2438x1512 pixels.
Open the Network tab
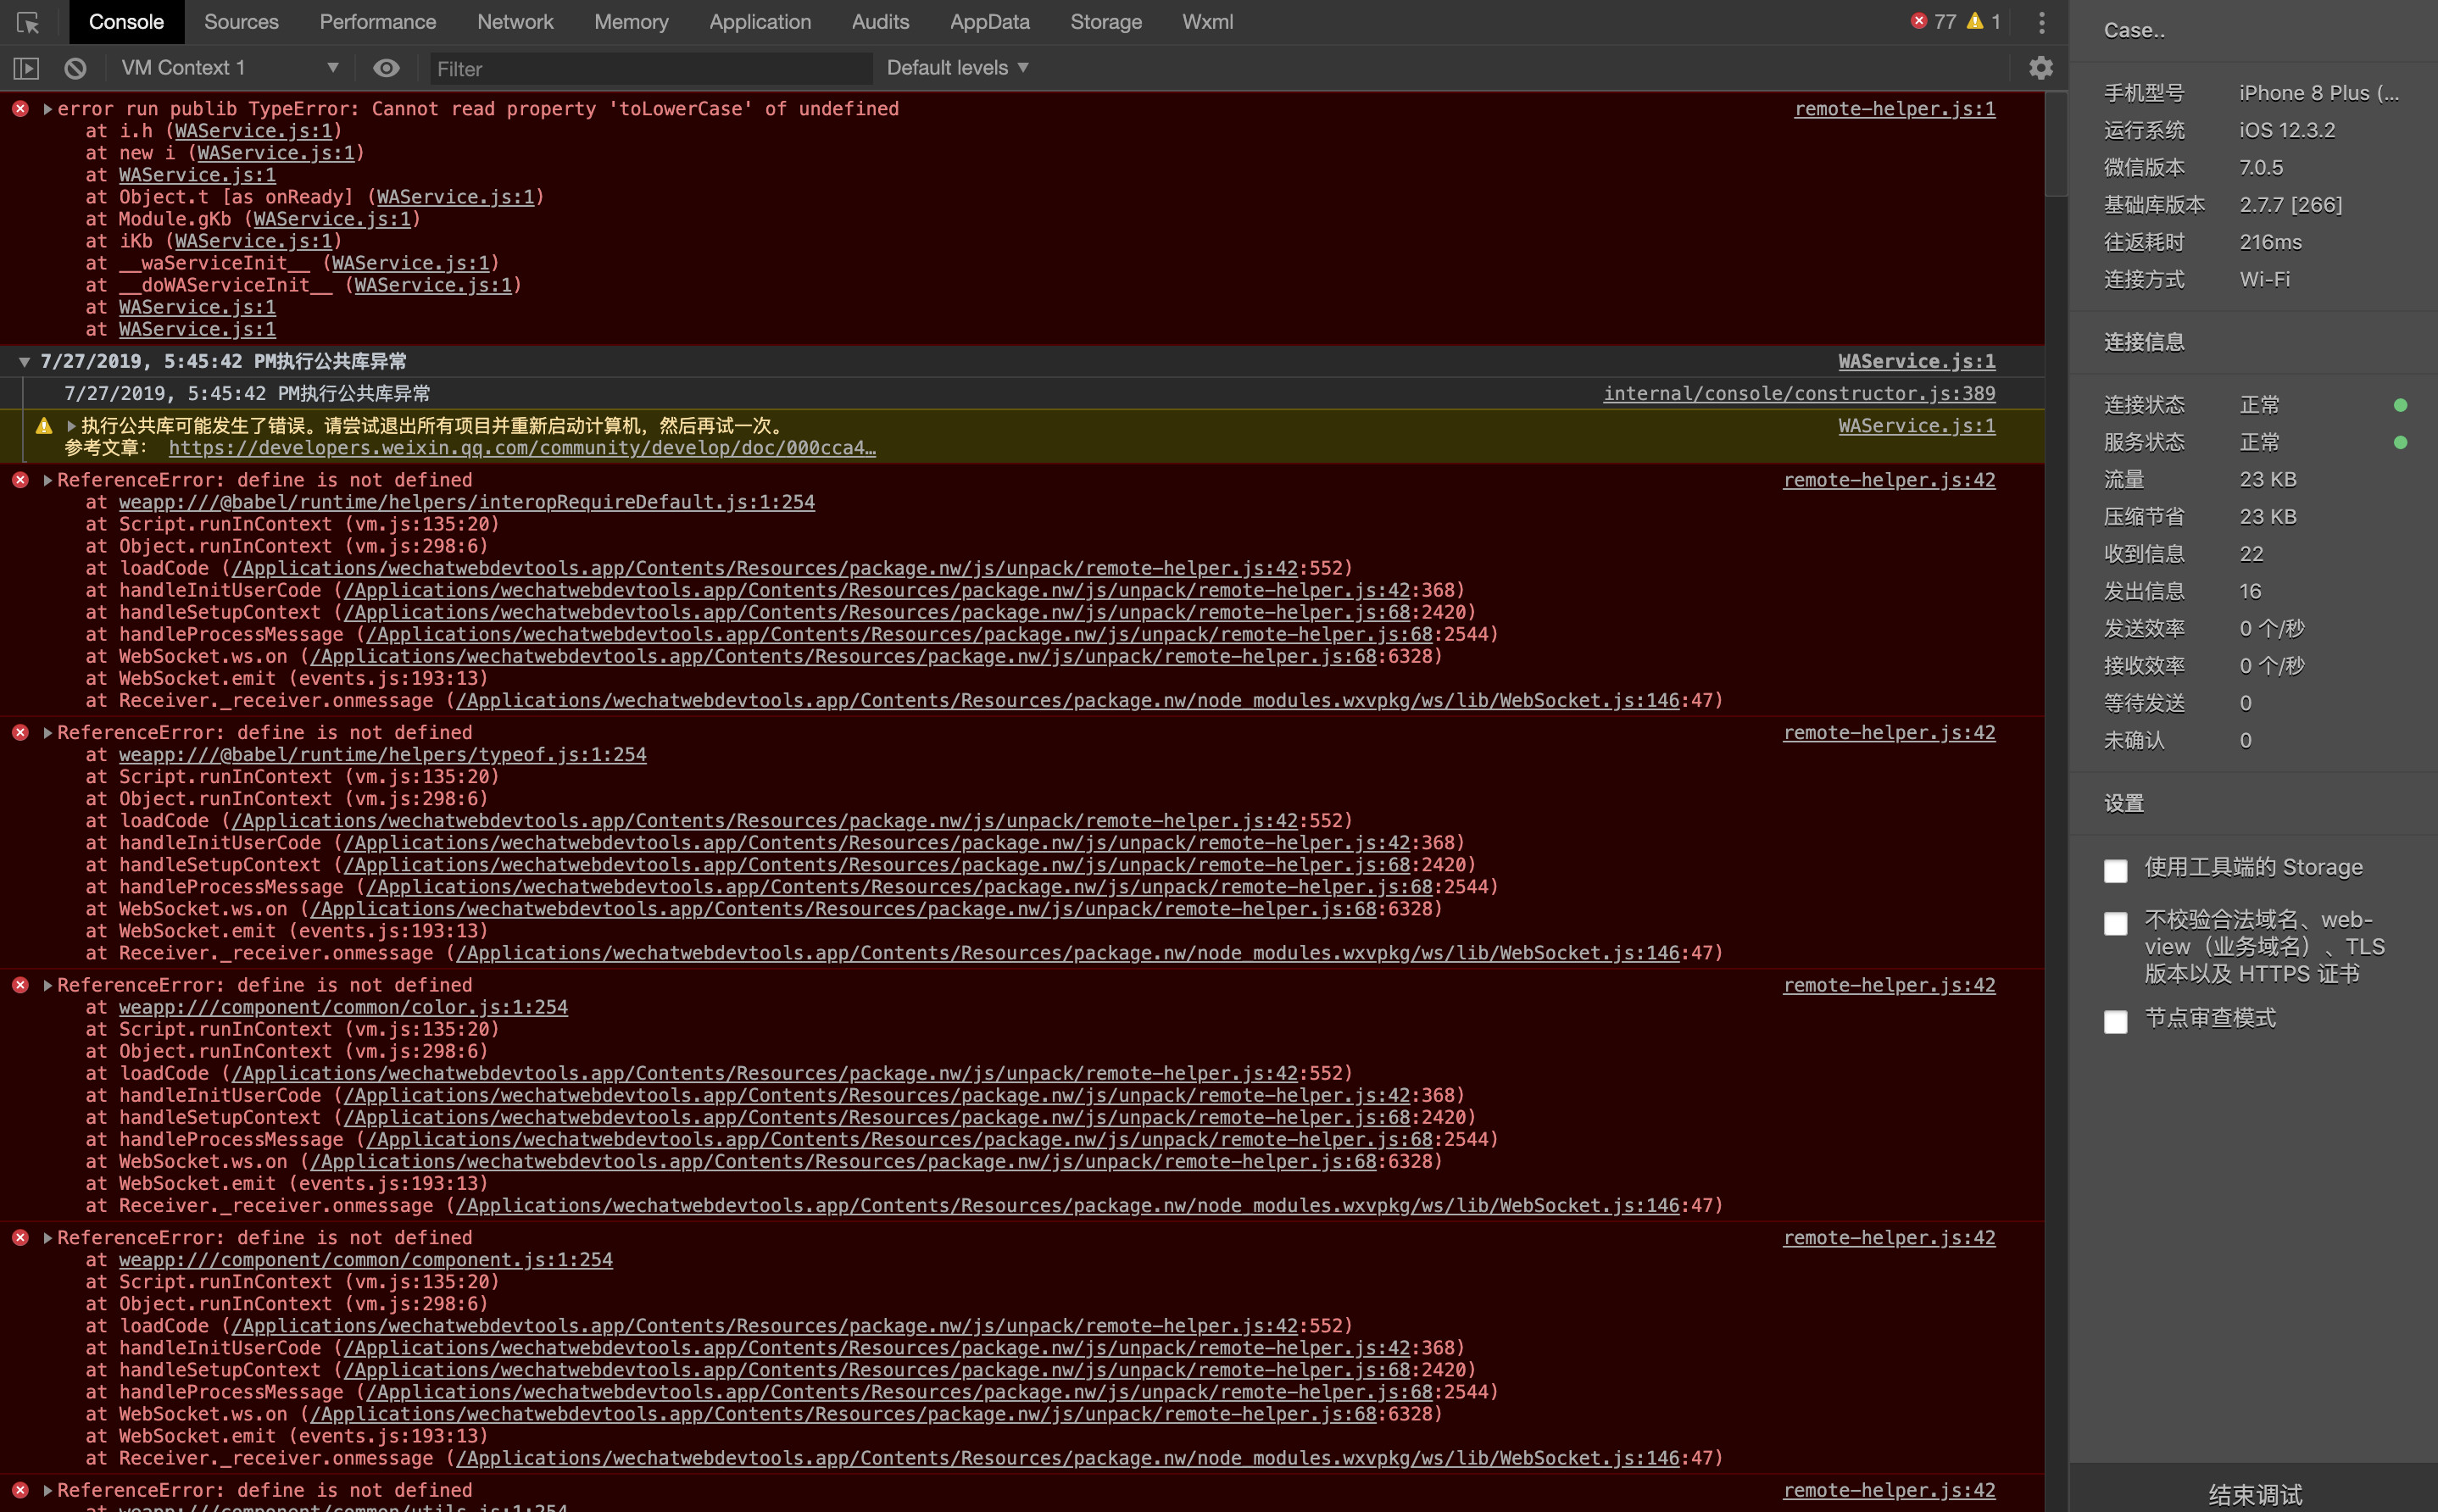[x=515, y=22]
